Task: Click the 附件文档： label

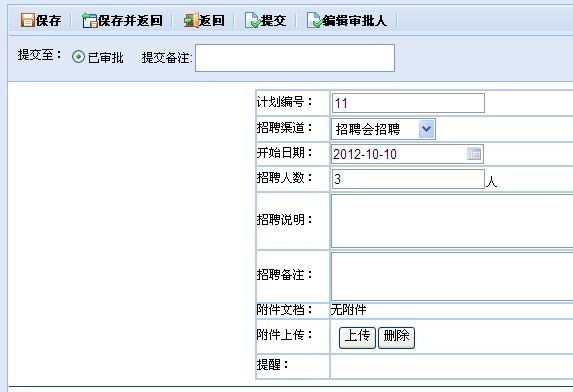Action: (284, 310)
